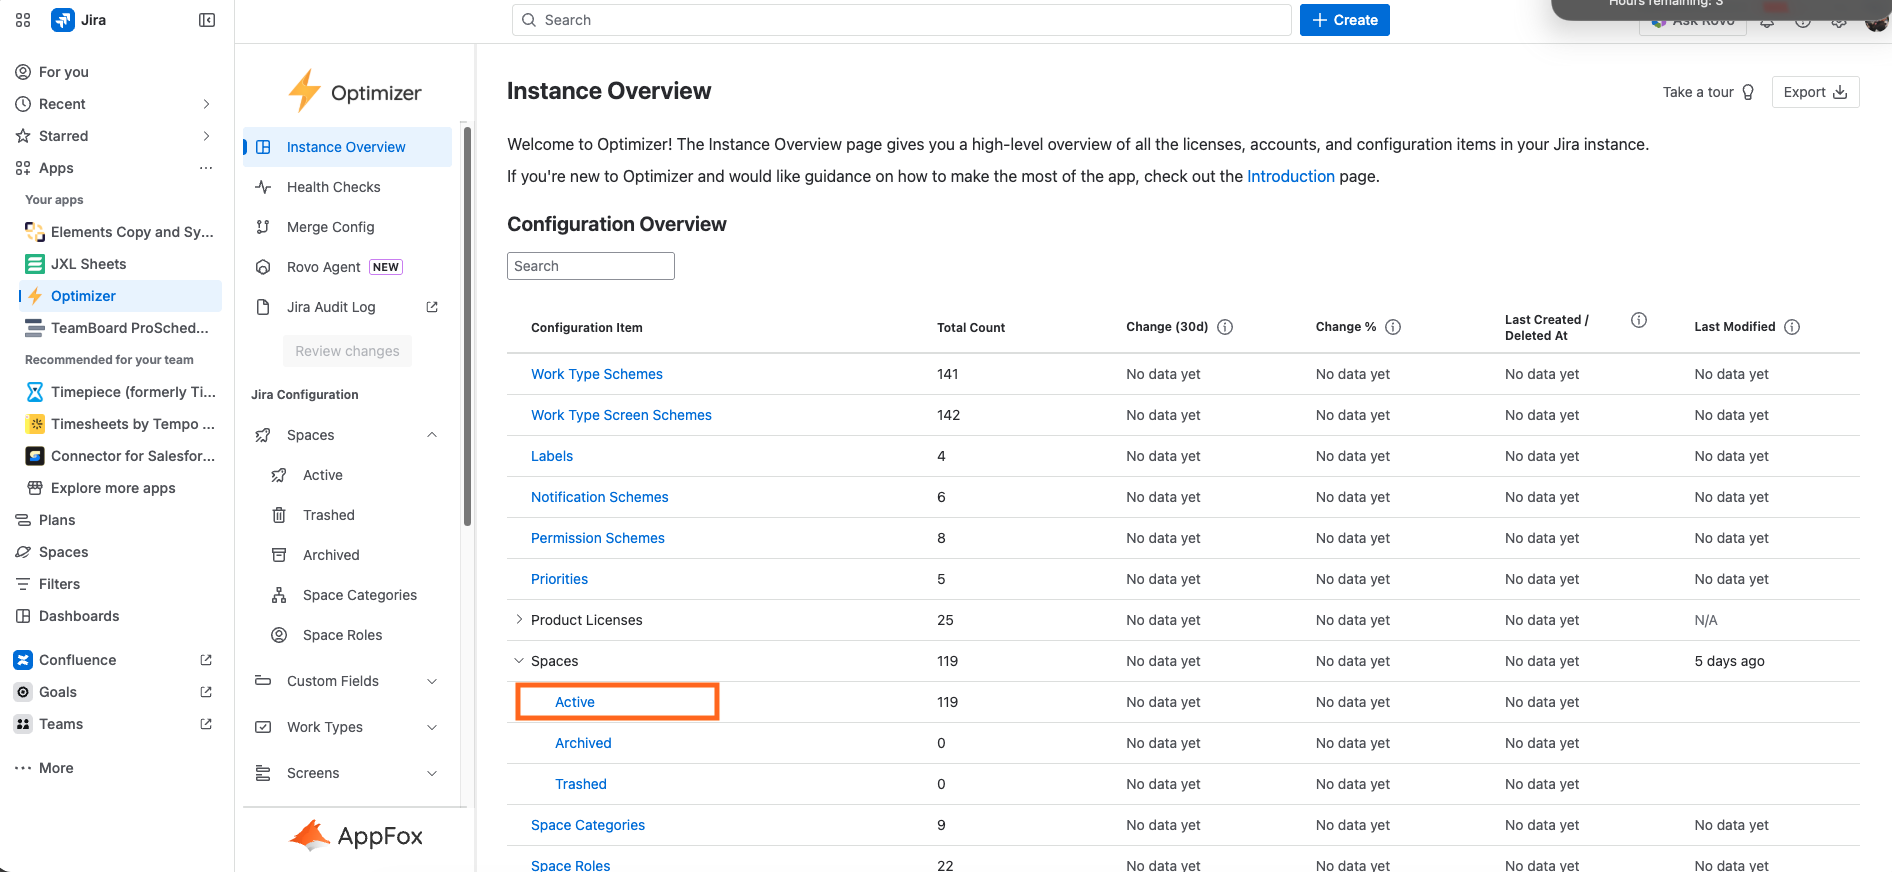The height and width of the screenshot is (872, 1892).
Task: Click the info icon beside Change (30d)
Action: [1225, 327]
